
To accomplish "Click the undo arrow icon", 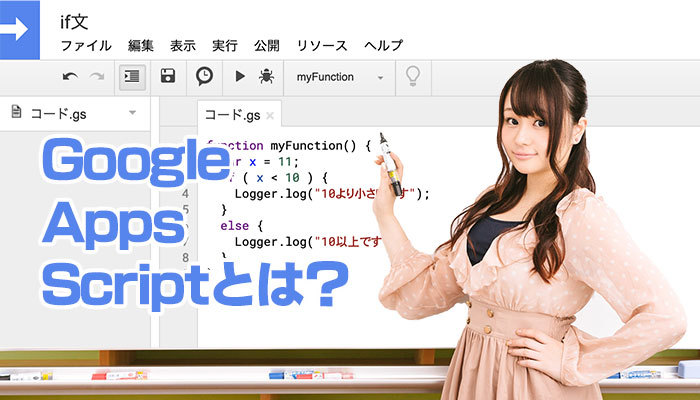I will point(70,76).
